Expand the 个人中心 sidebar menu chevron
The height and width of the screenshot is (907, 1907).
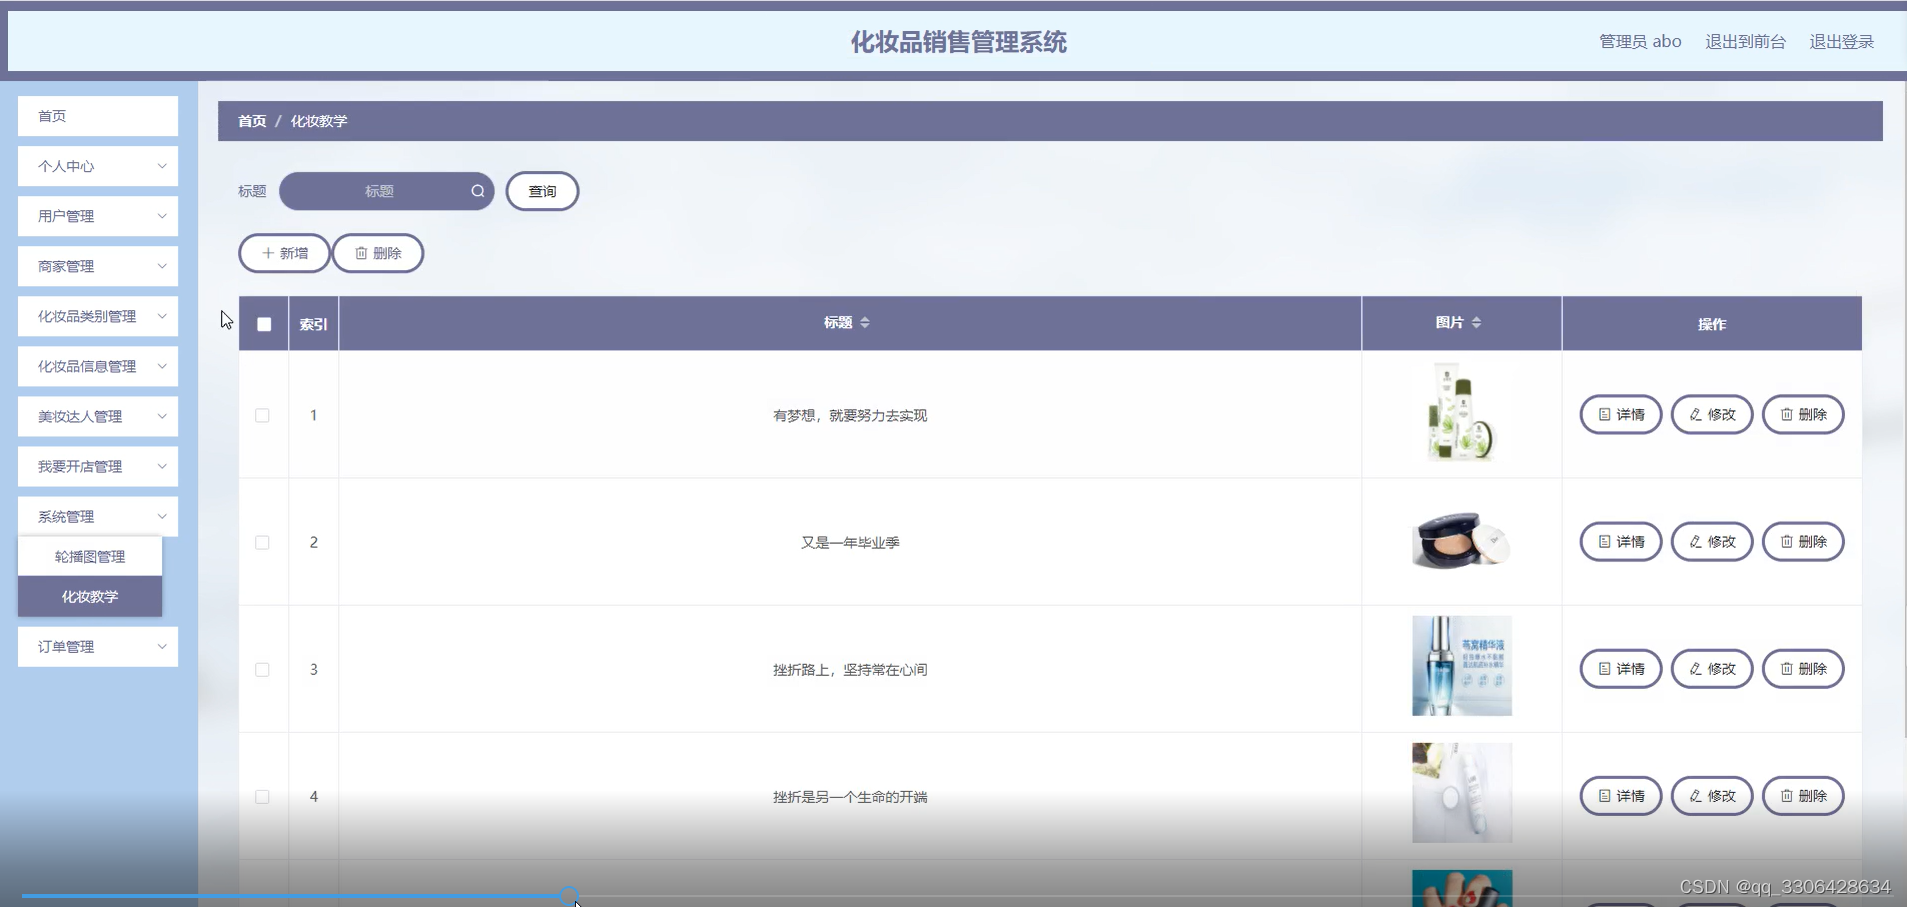pos(162,166)
